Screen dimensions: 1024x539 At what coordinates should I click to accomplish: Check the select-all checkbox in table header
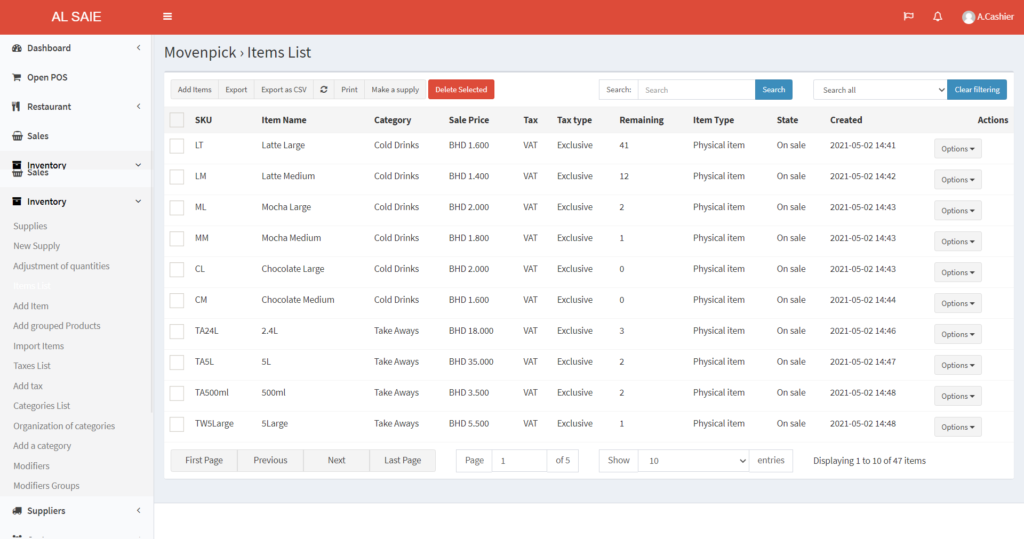177,120
